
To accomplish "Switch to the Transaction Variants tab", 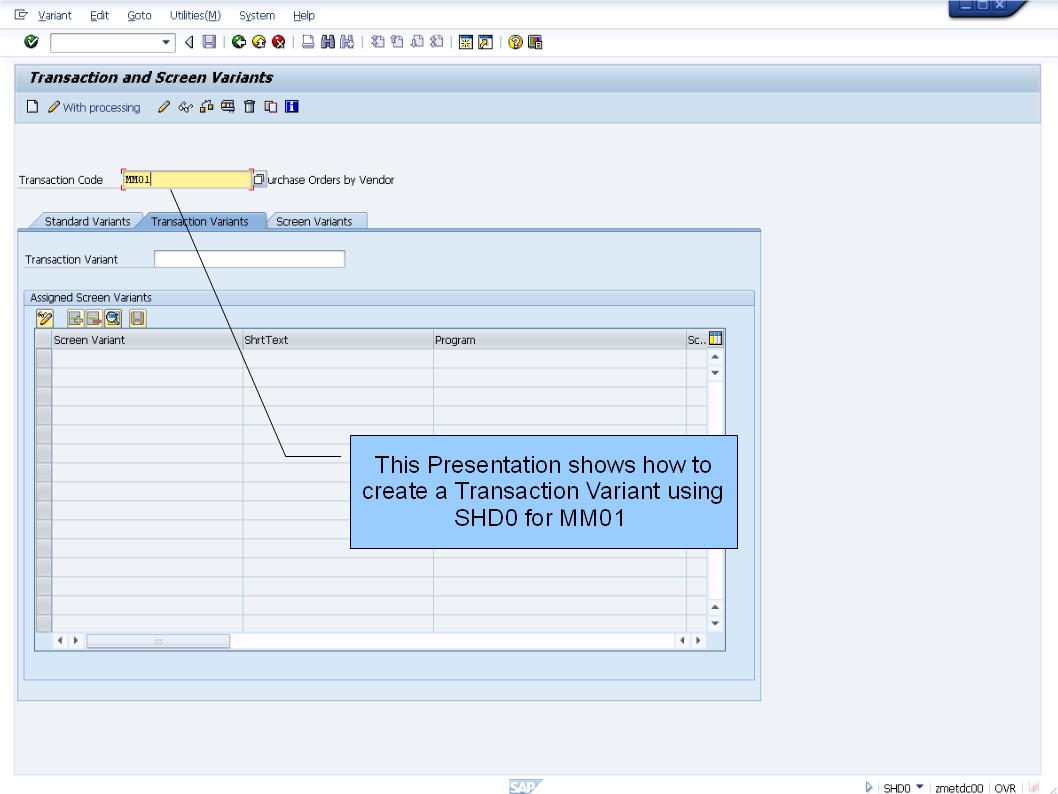I will click(x=200, y=221).
